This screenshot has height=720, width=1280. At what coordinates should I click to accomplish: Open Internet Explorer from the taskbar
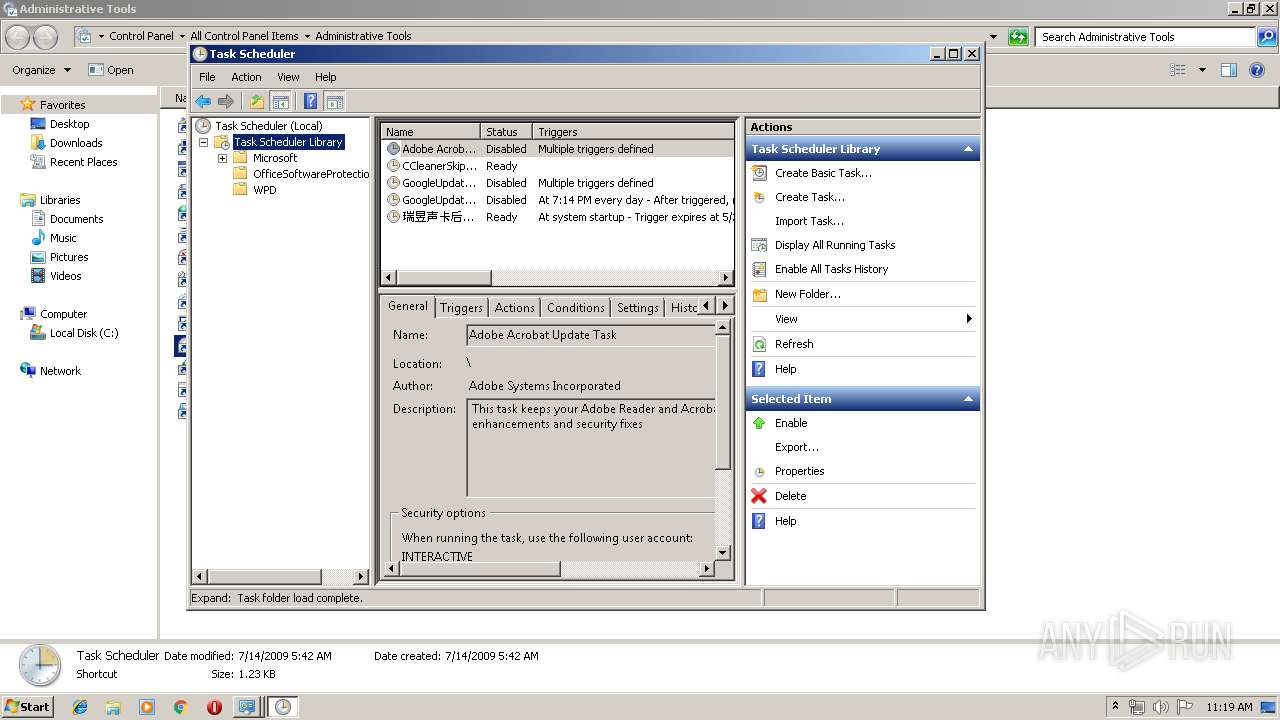pyautogui.click(x=80, y=707)
